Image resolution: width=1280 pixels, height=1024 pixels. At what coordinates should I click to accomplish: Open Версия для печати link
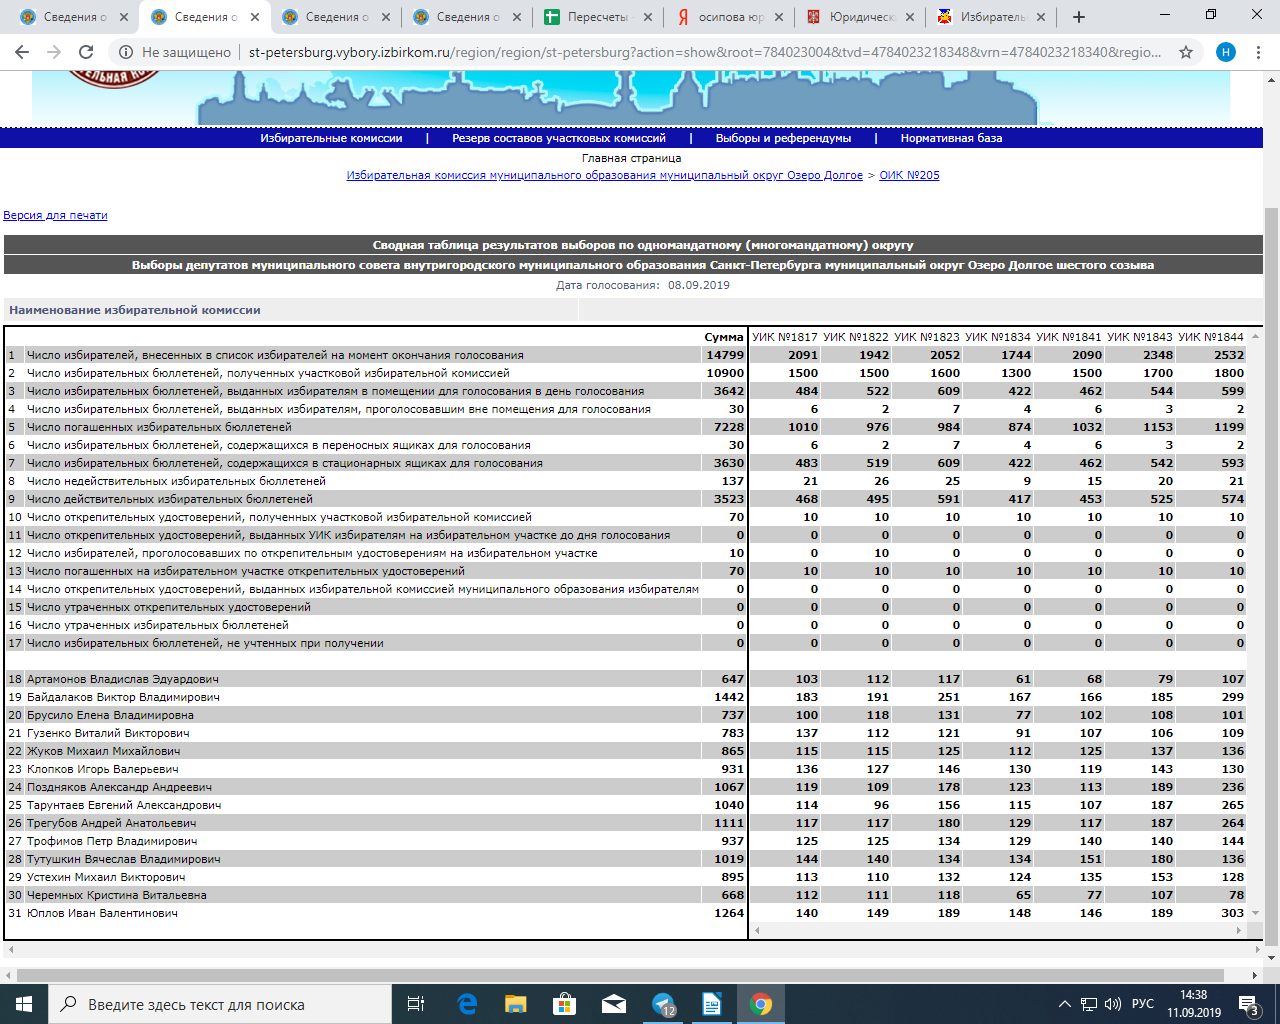point(55,215)
